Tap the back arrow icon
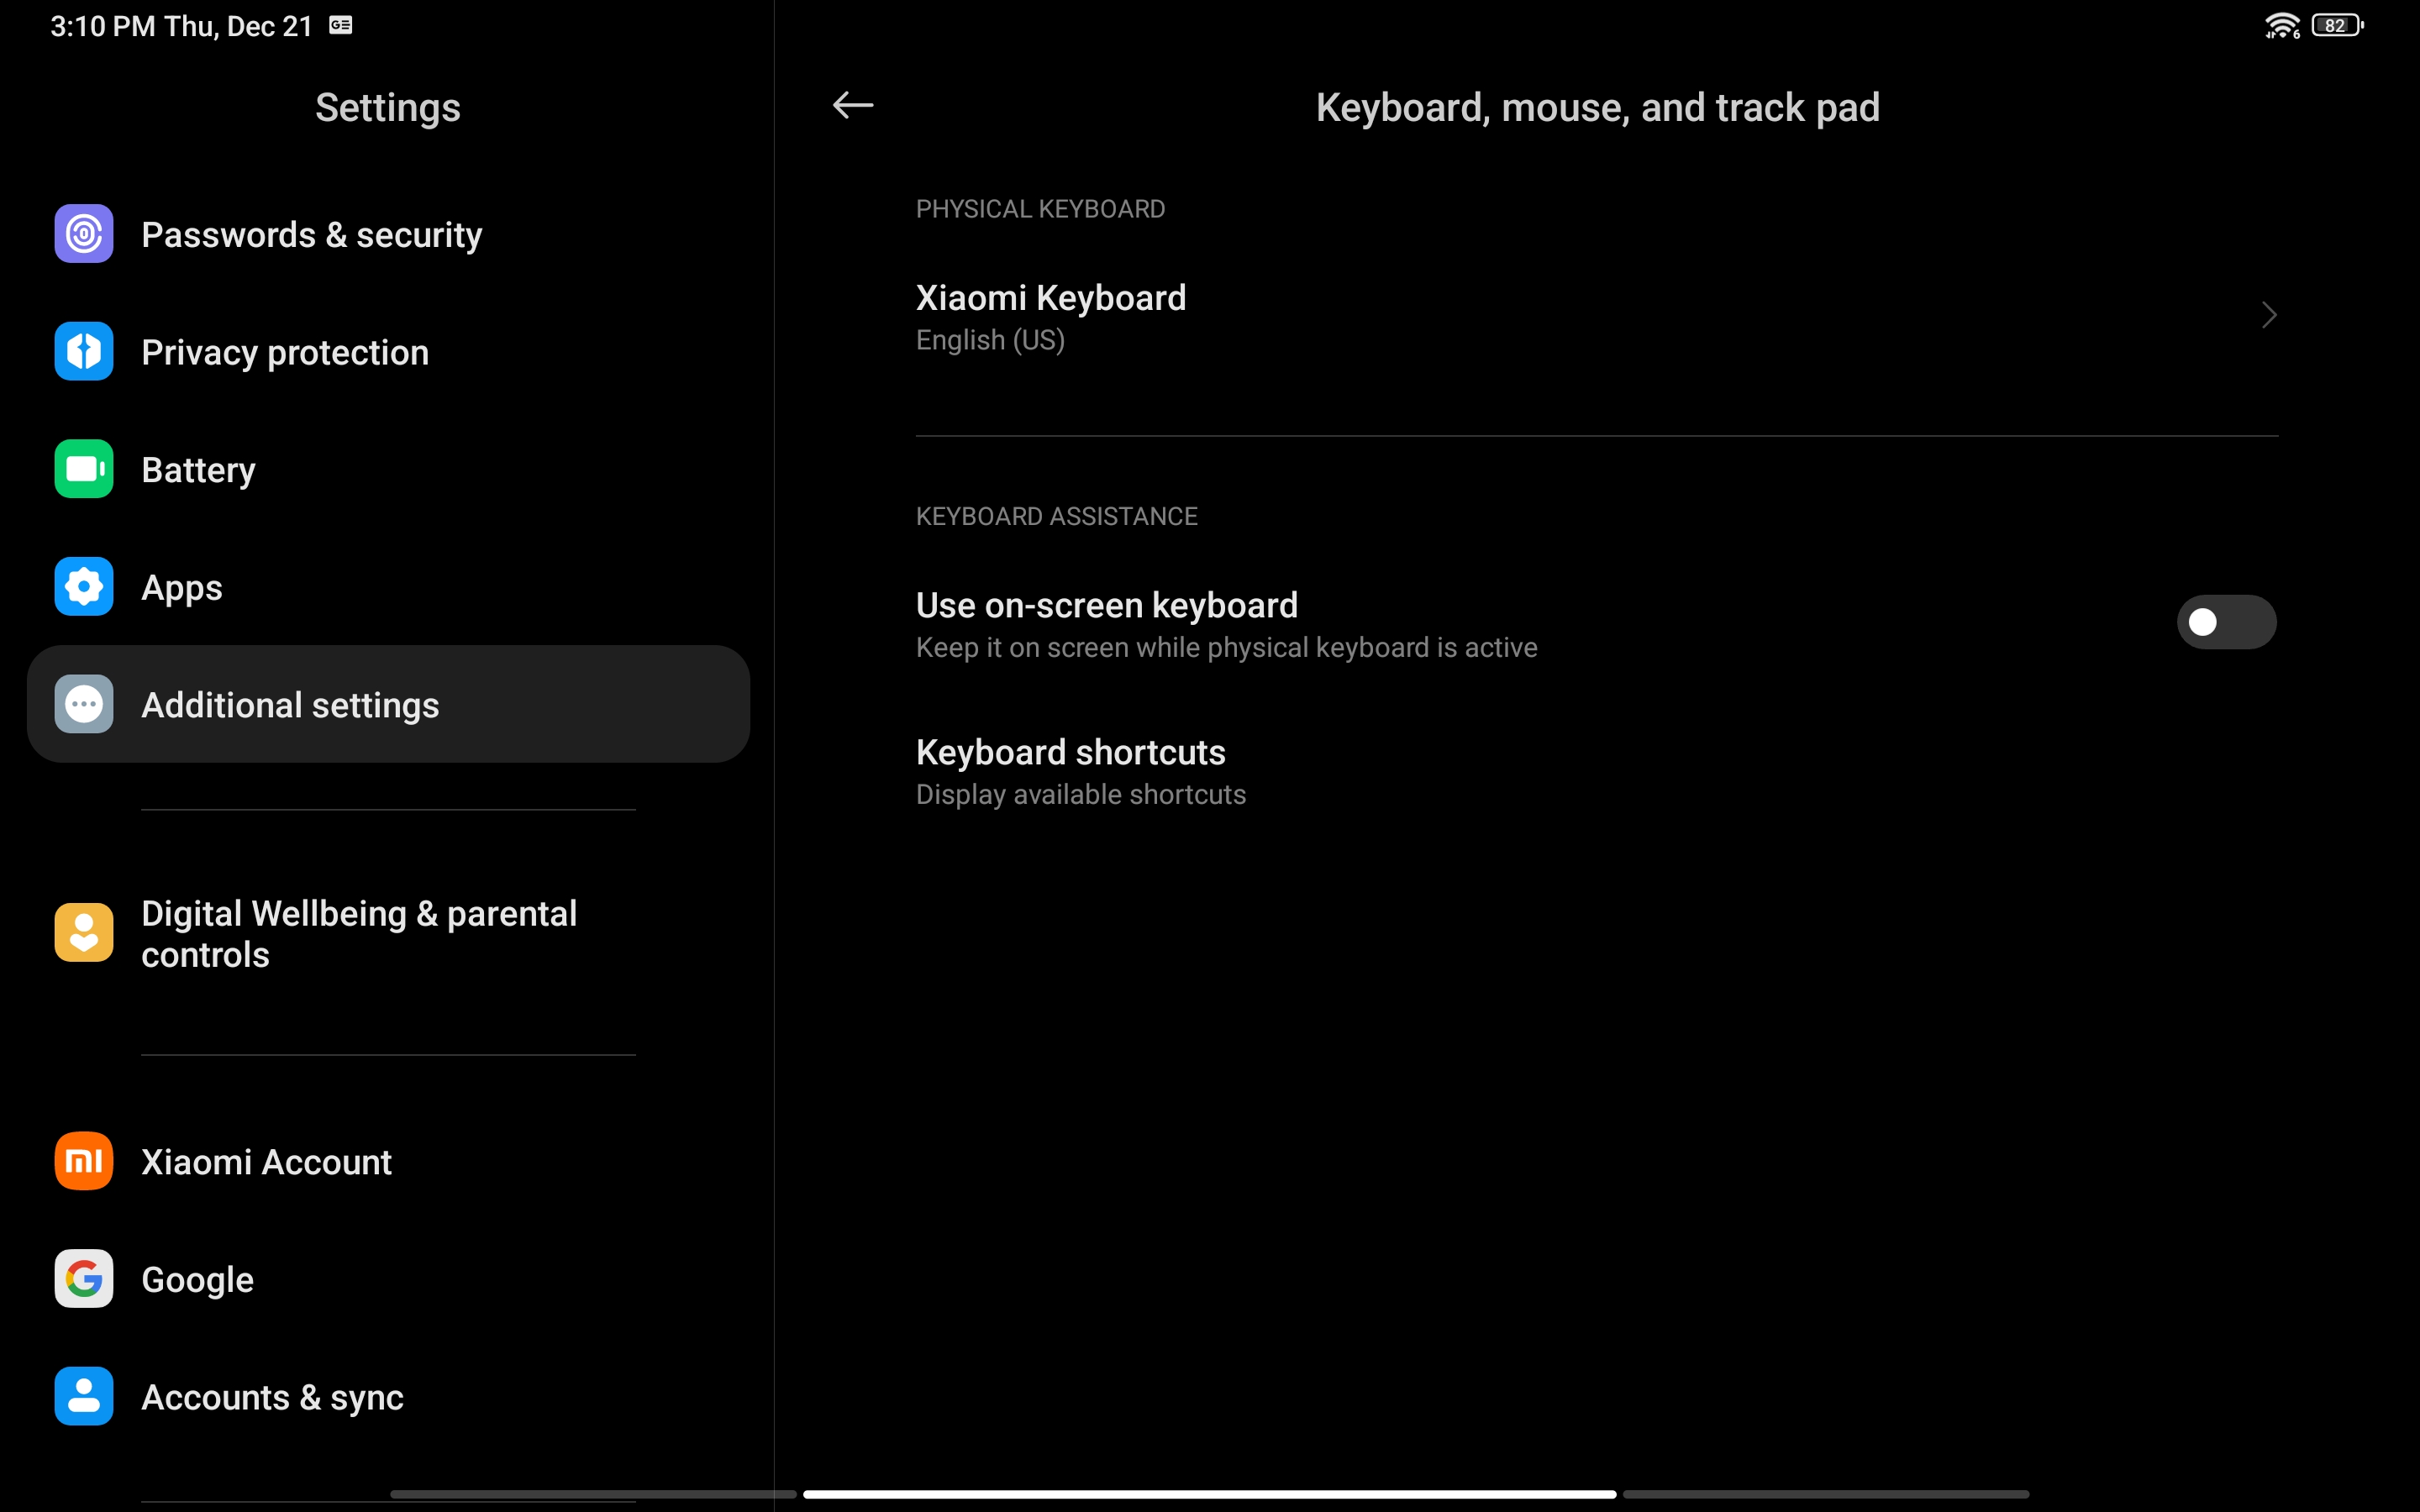This screenshot has width=2420, height=1512. [x=852, y=105]
